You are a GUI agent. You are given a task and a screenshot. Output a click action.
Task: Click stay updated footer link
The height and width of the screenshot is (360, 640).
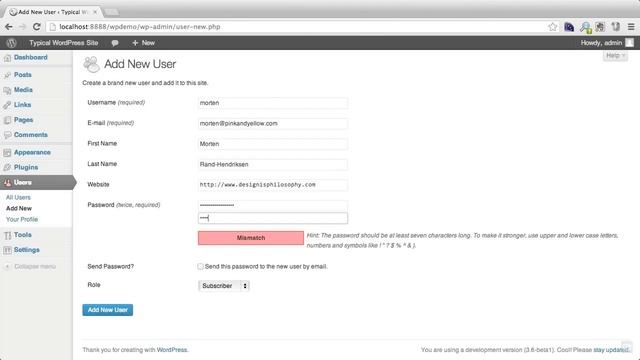[x=611, y=350]
